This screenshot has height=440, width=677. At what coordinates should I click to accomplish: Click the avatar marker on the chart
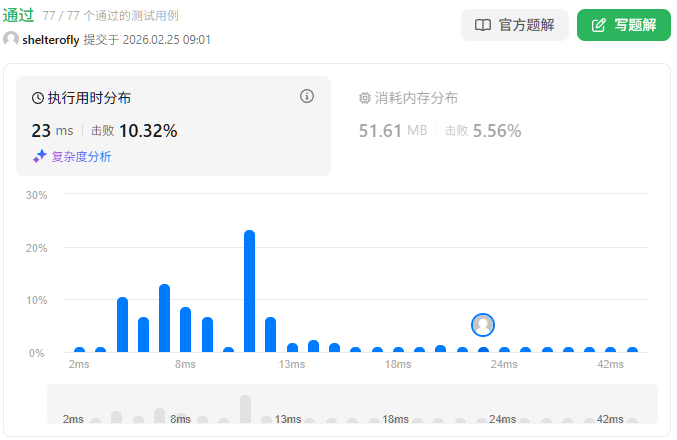point(483,324)
